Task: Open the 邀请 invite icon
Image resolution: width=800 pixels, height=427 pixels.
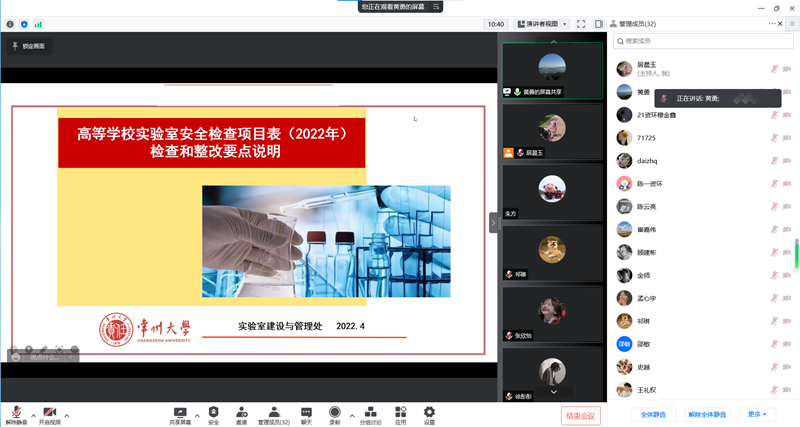Action: click(x=241, y=415)
